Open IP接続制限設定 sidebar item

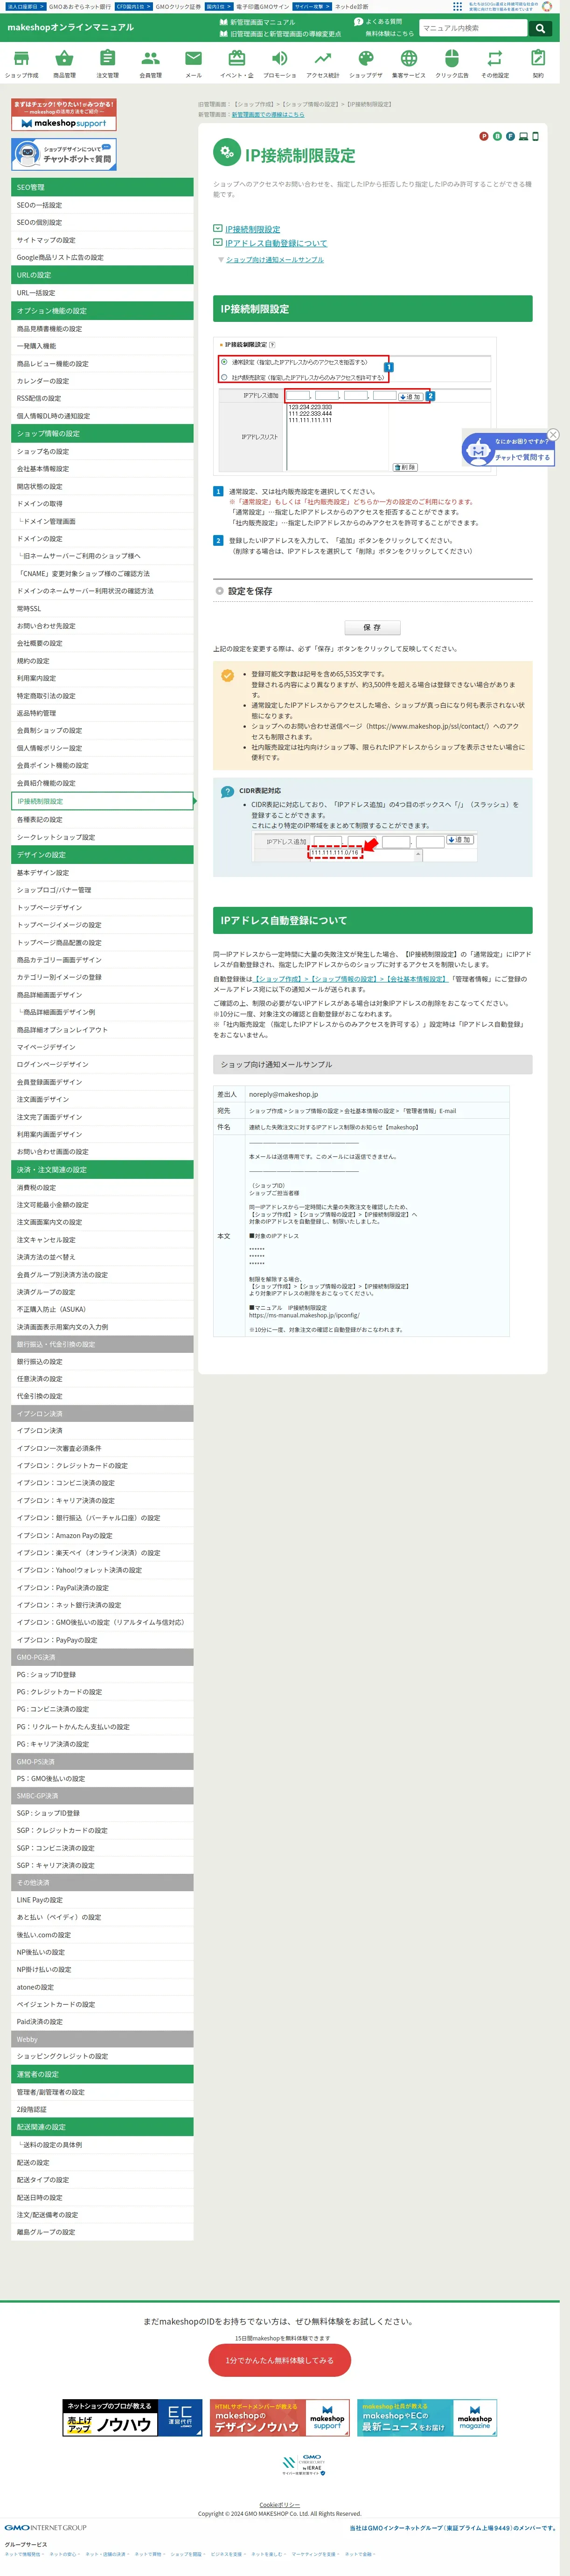coord(102,801)
